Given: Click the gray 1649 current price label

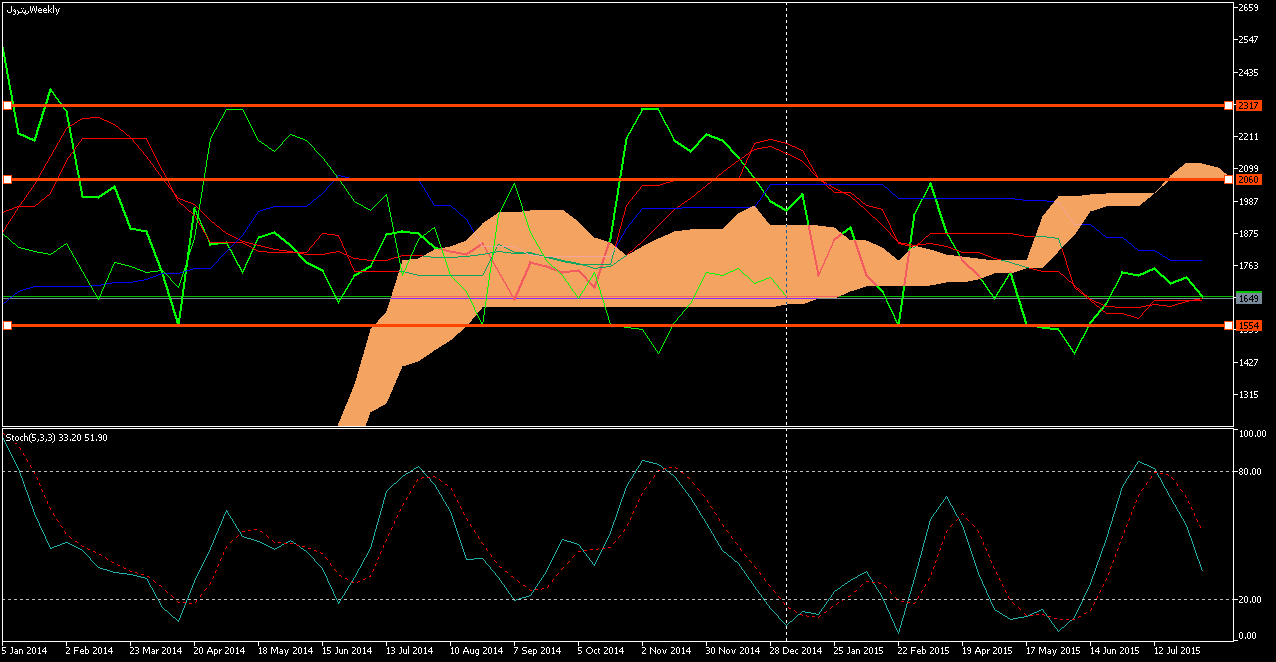Looking at the screenshot, I should (1247, 298).
